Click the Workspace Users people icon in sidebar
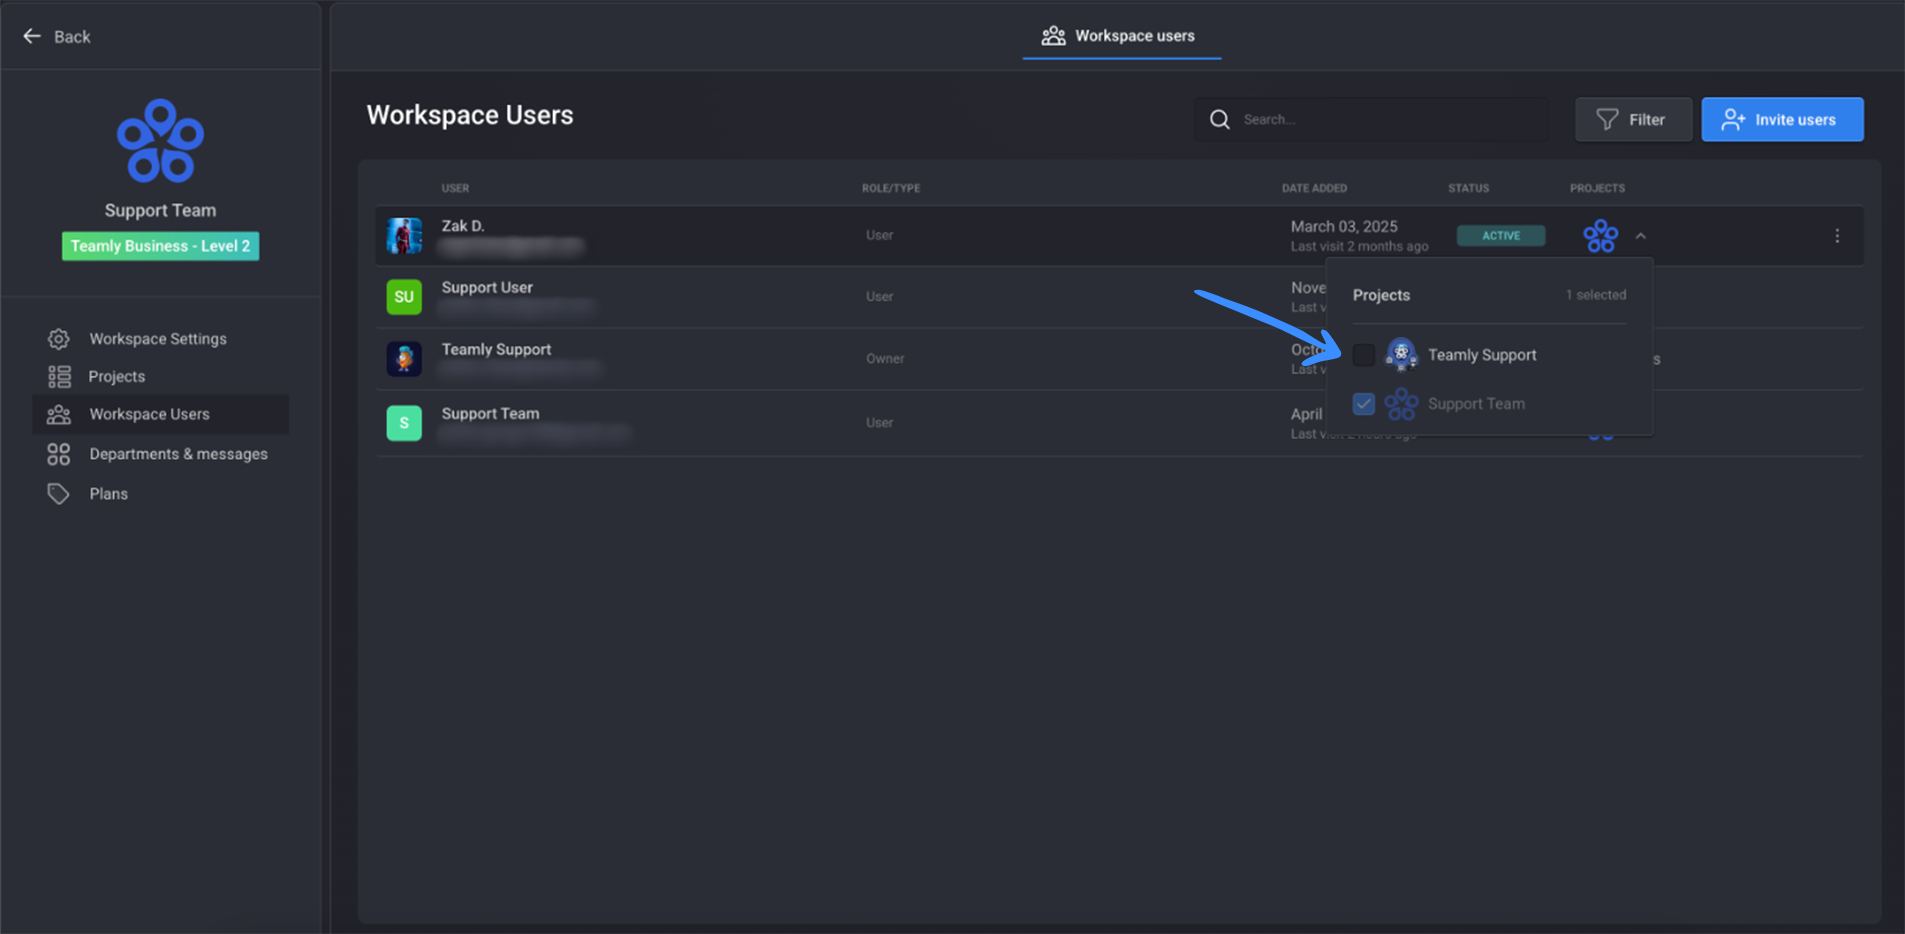 (59, 414)
